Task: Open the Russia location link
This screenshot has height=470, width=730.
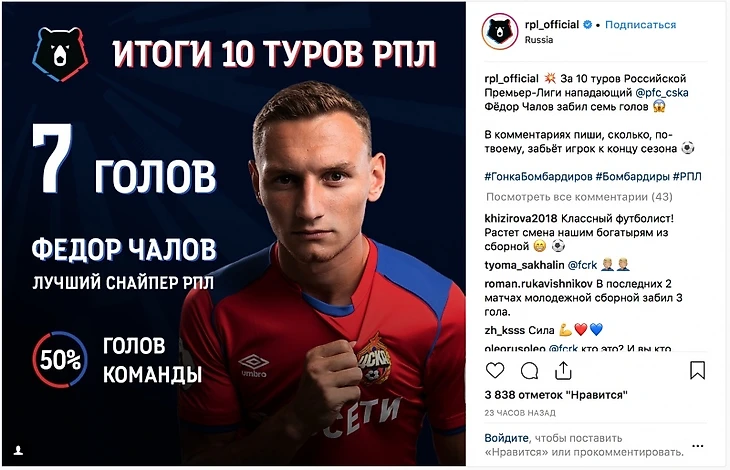Action: (x=539, y=40)
